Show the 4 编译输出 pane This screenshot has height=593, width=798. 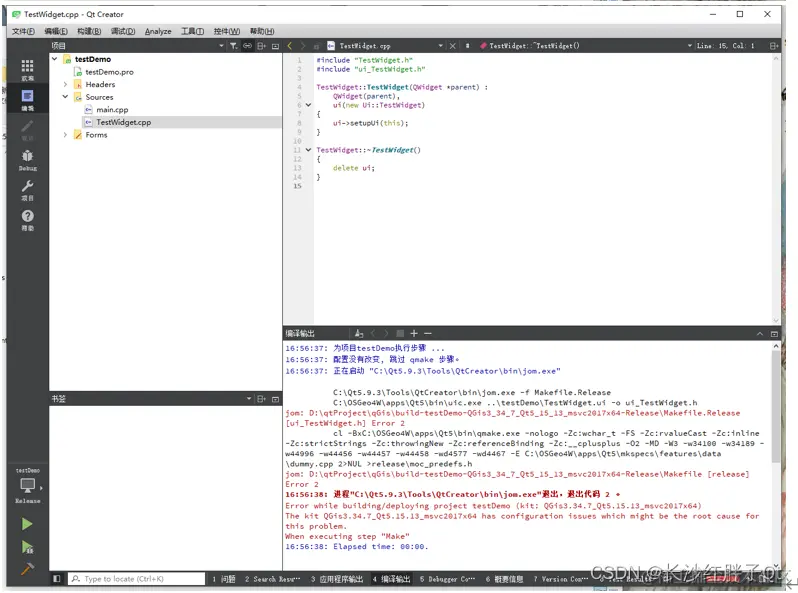click(391, 579)
